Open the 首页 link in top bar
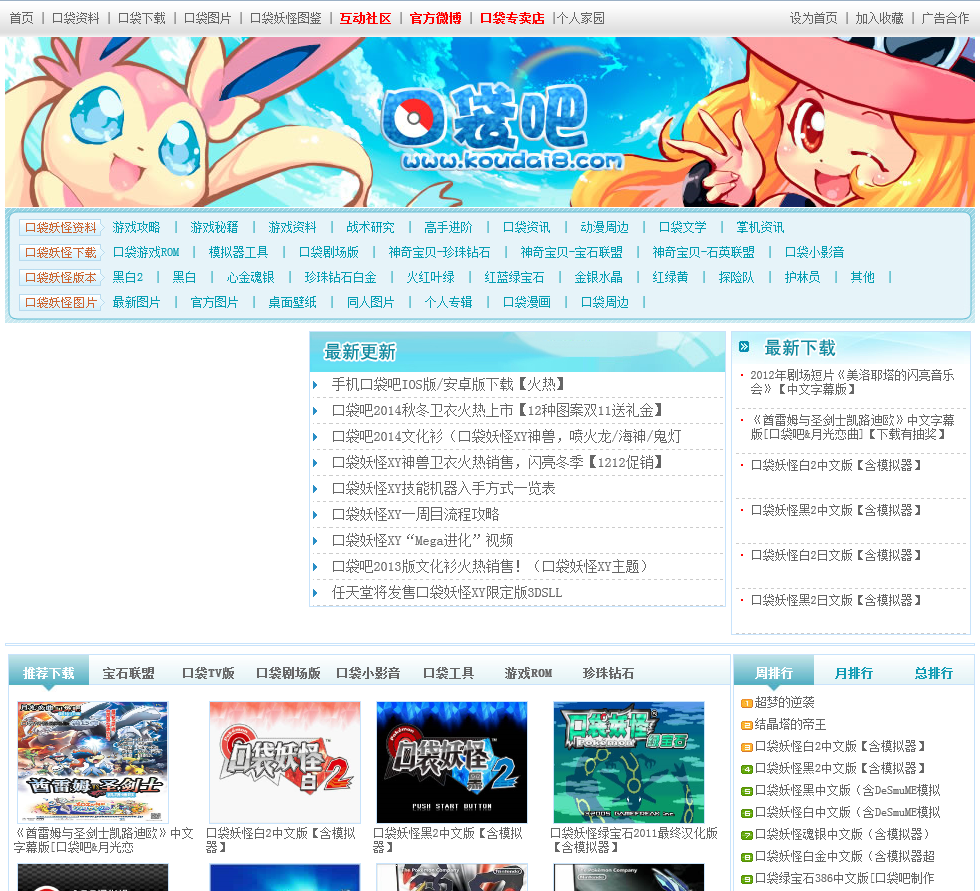The width and height of the screenshot is (980, 891). pos(21,18)
